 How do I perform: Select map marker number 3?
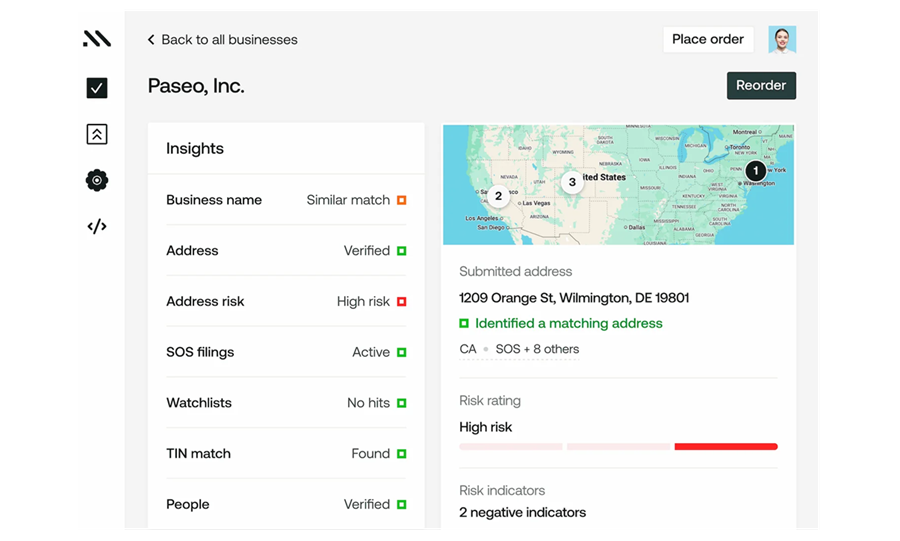(x=572, y=182)
